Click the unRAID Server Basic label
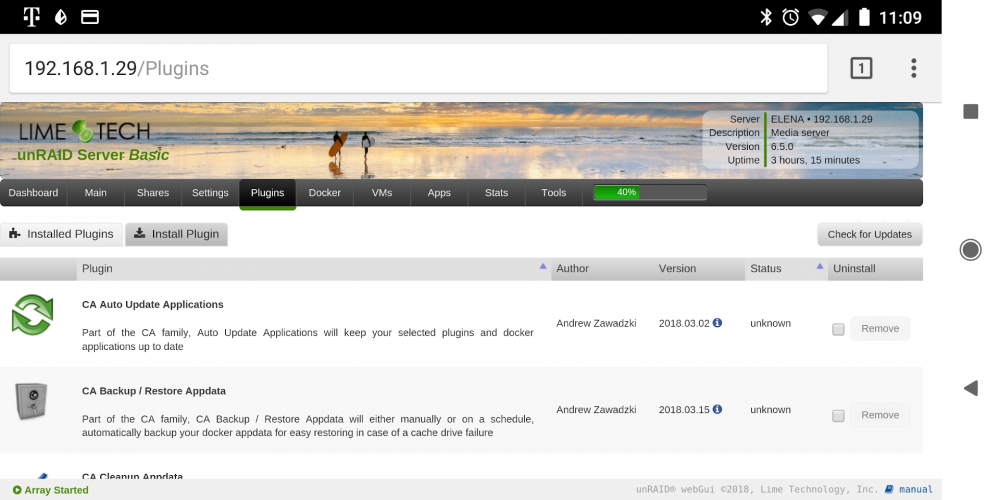 coord(93,155)
